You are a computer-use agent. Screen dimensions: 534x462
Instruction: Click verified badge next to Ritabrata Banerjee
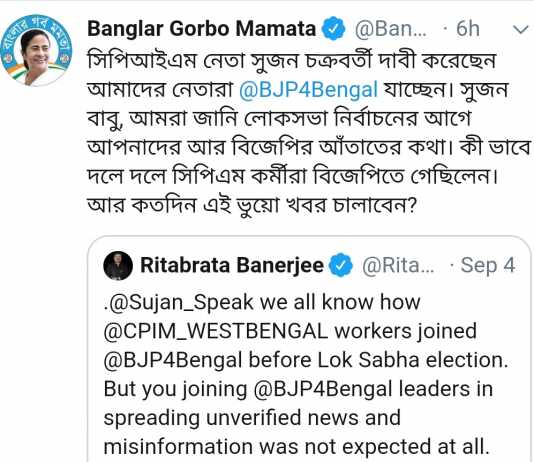[341, 265]
